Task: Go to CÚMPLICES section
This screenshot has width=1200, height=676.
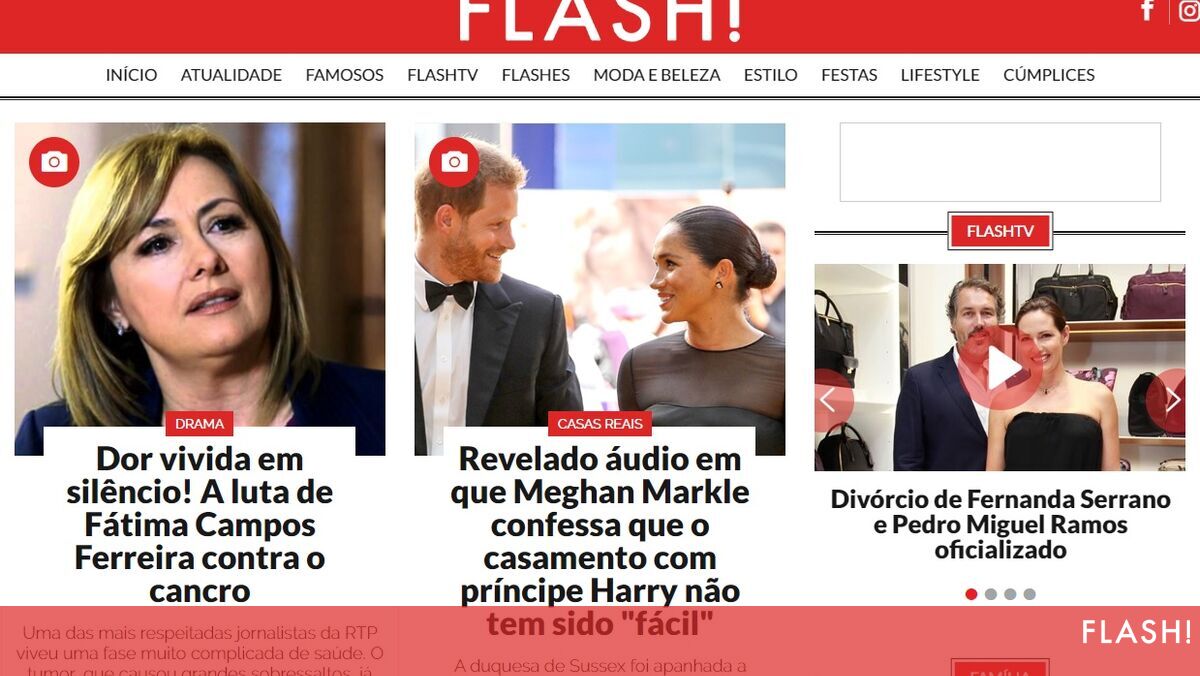Action: 1049,75
